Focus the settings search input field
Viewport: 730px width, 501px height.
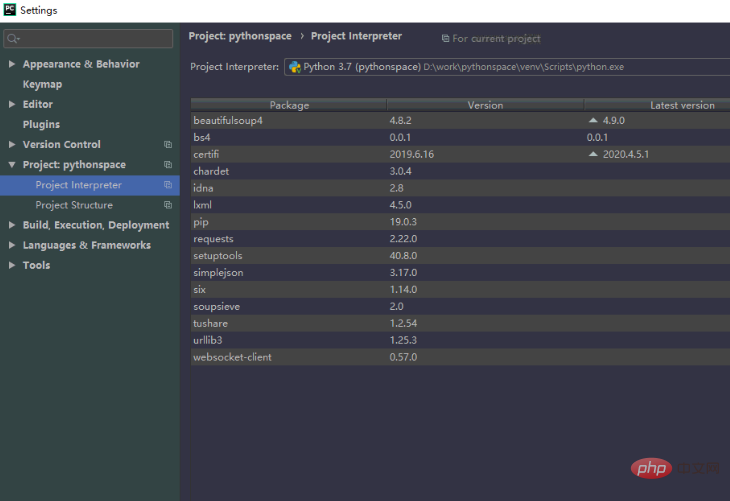pyautogui.click(x=95, y=39)
